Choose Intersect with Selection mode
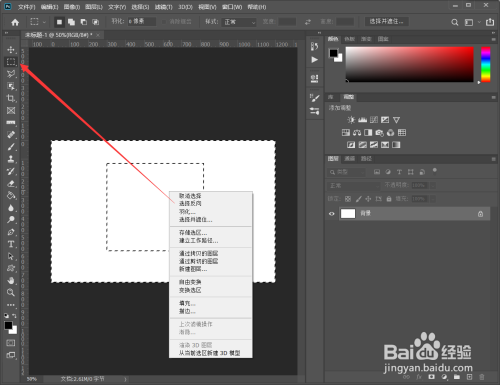 [x=96, y=22]
